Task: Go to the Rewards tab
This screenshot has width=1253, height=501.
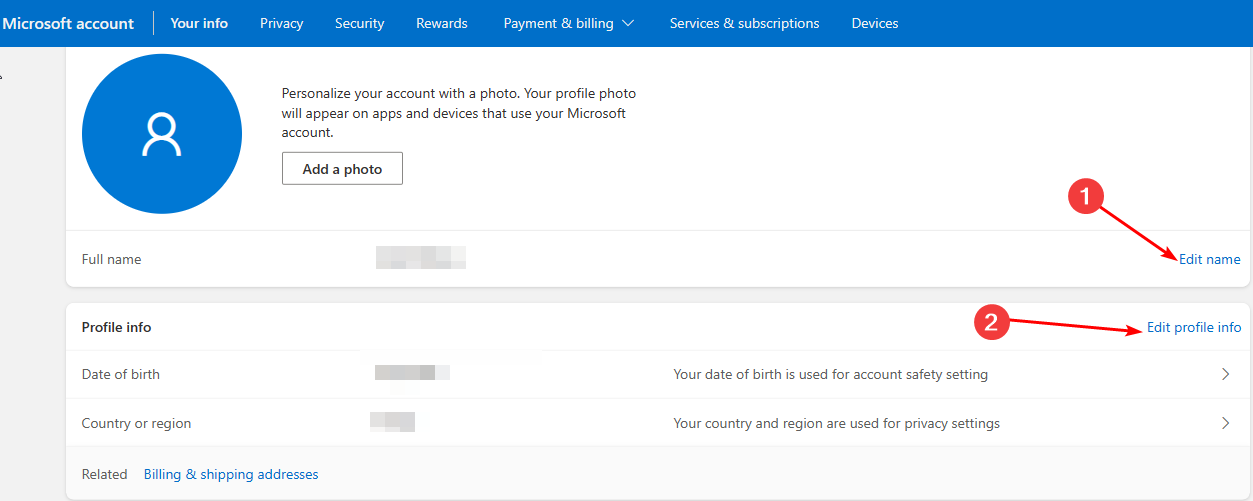Action: [x=441, y=23]
